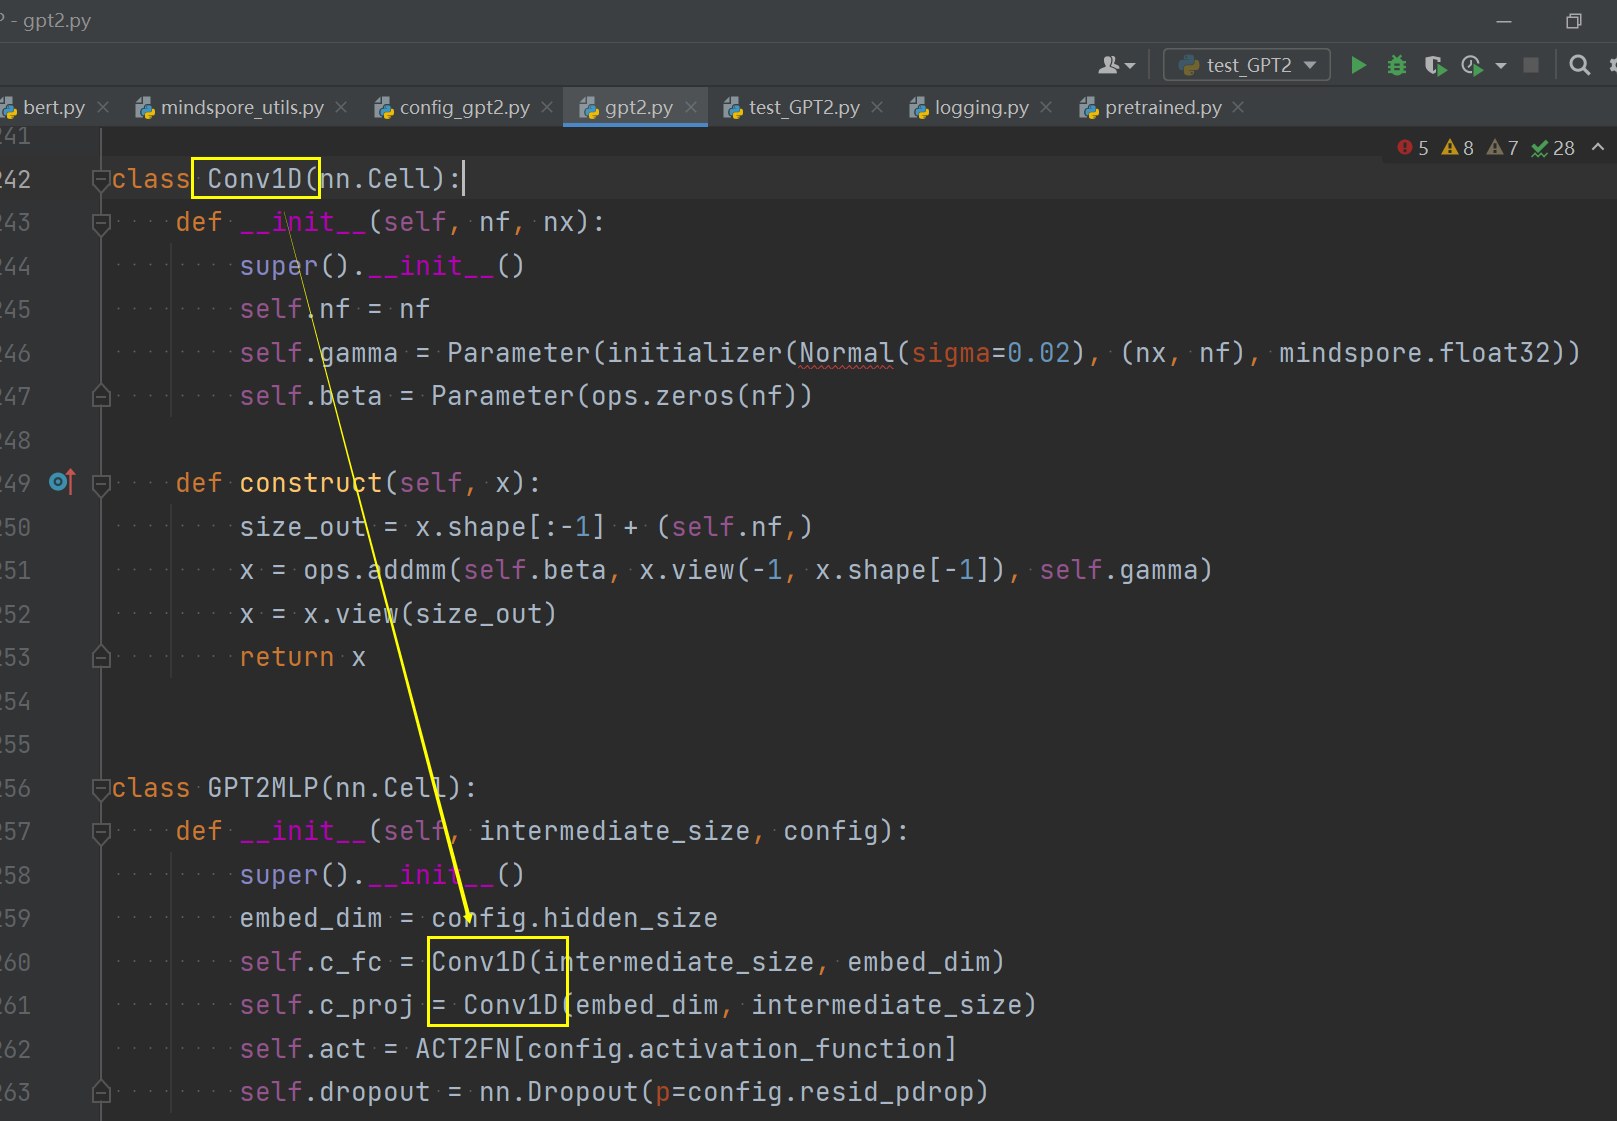Viewport: 1617px width, 1121px height.
Task: Open the test_GPT2 run configuration dropdown
Action: coord(1247,65)
